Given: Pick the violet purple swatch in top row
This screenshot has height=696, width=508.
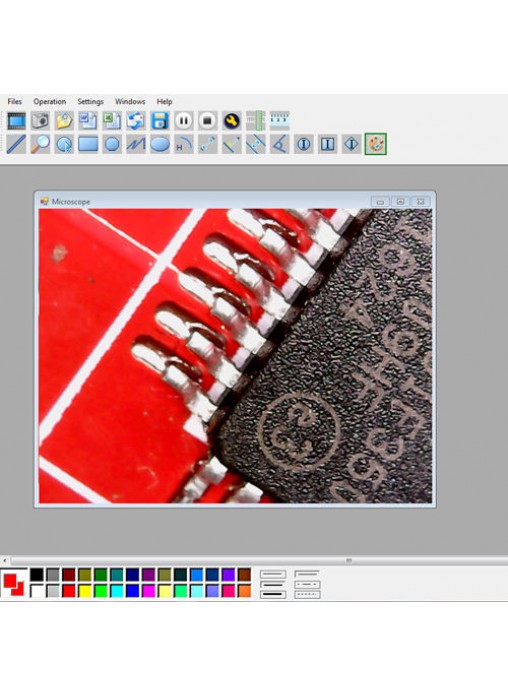Looking at the screenshot, I should (x=229, y=575).
